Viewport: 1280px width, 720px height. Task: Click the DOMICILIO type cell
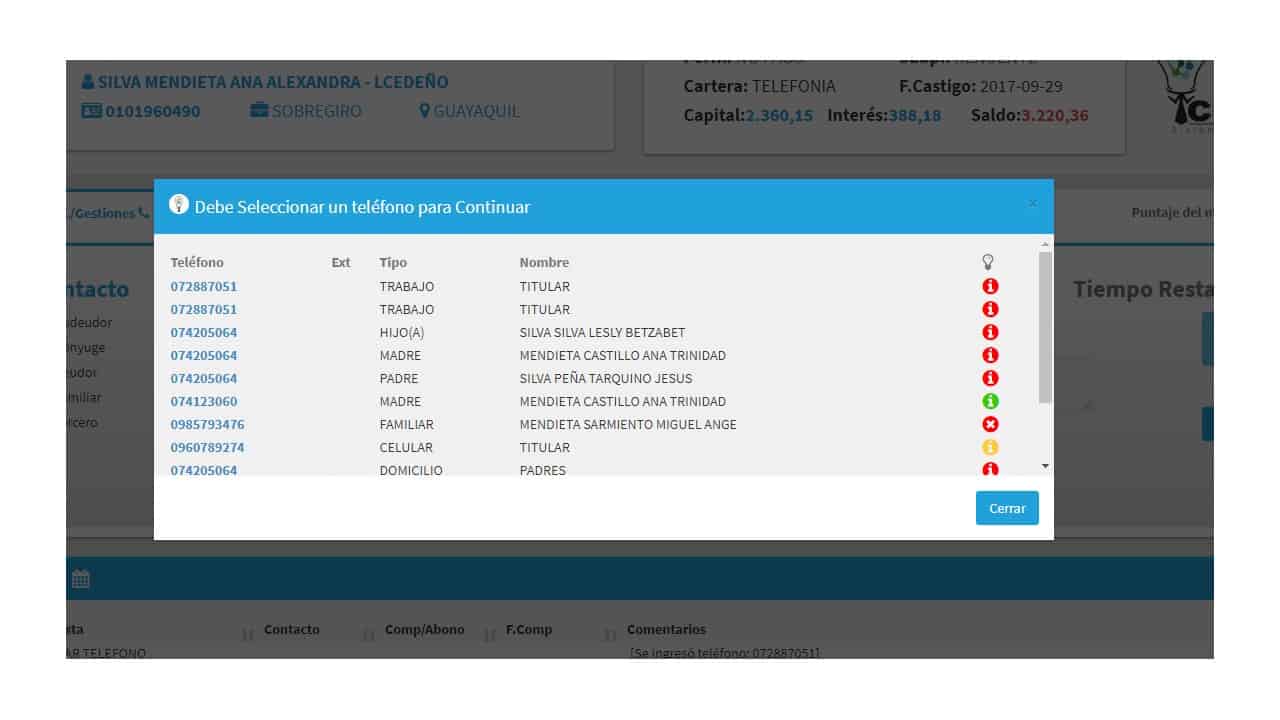point(411,470)
